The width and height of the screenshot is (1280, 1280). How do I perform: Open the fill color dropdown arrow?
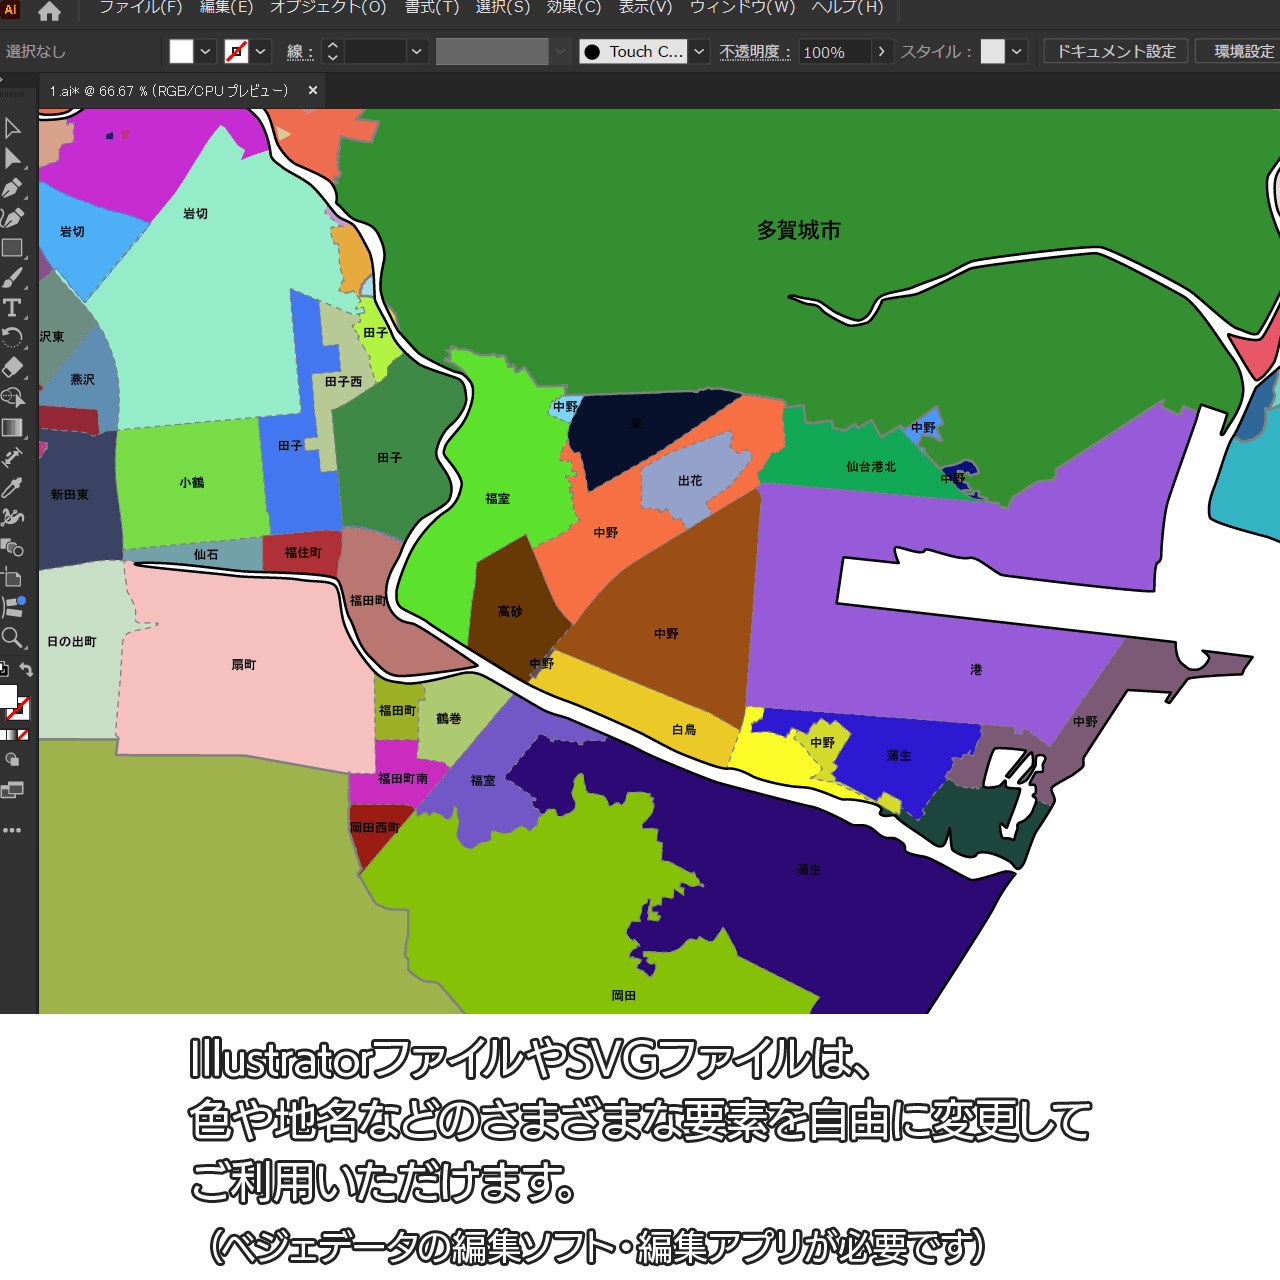(206, 51)
